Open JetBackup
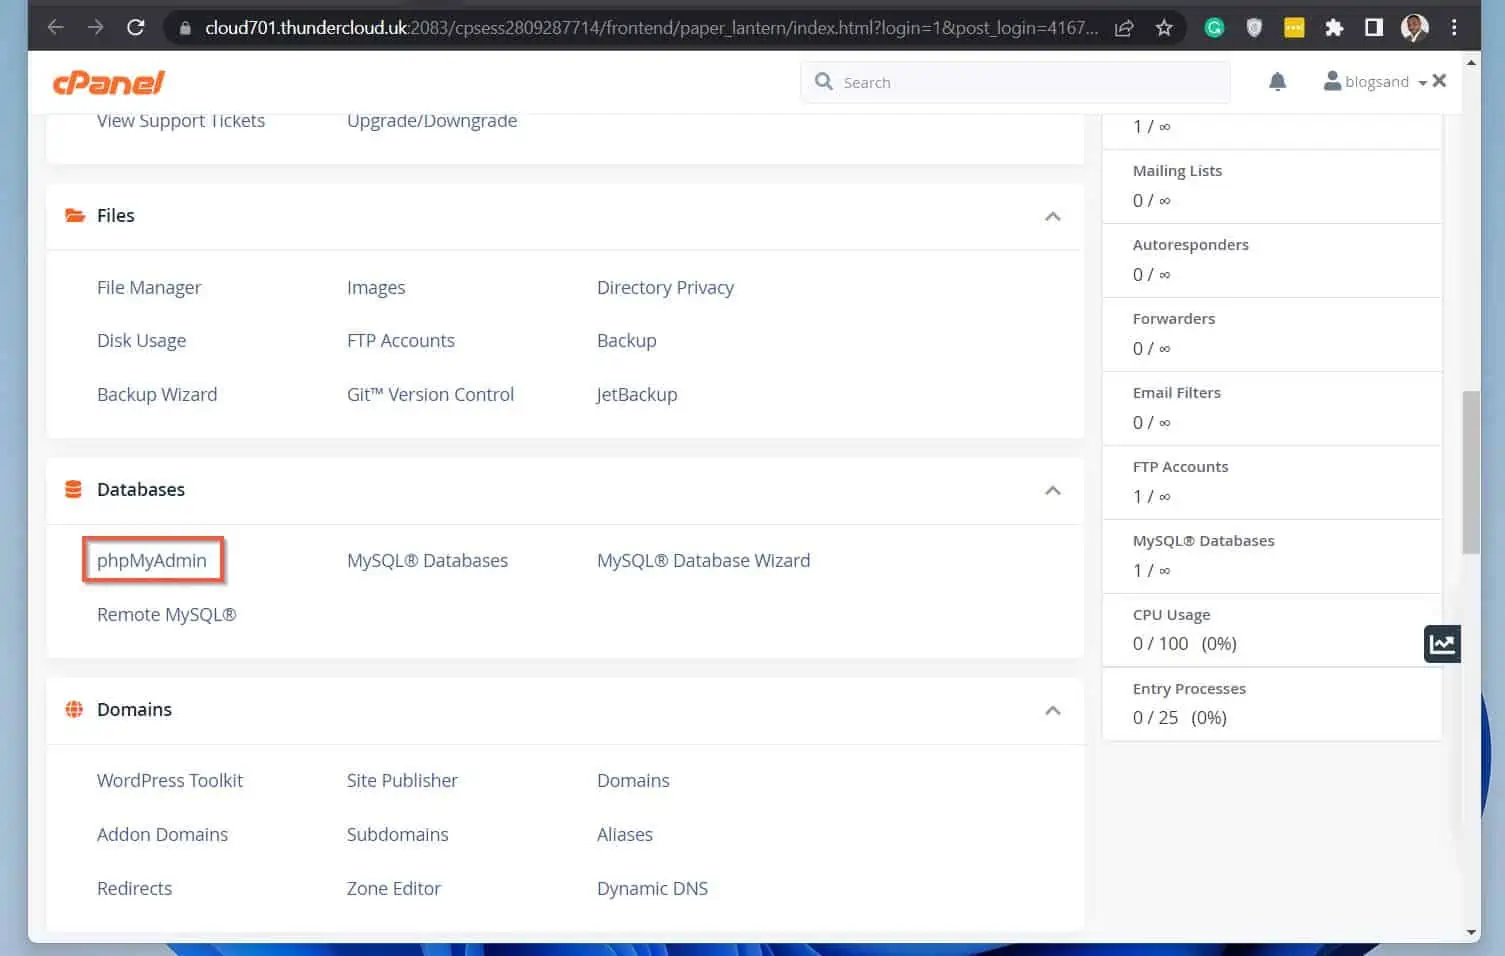Image resolution: width=1505 pixels, height=956 pixels. pos(637,394)
